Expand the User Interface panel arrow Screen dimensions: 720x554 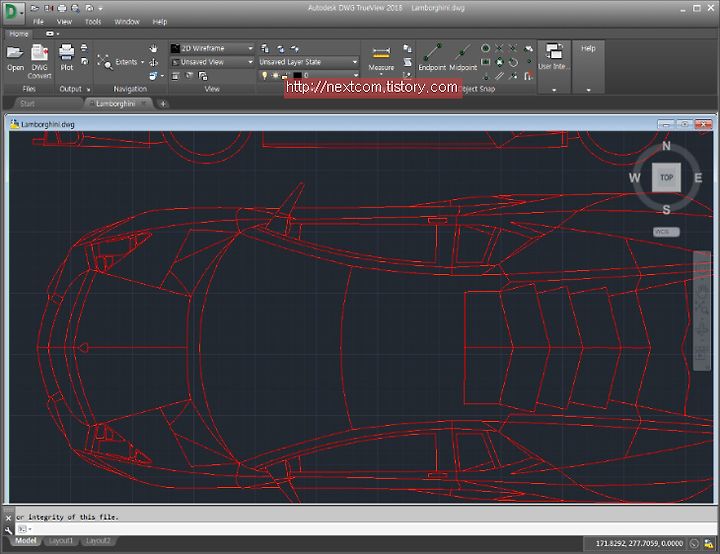[554, 90]
